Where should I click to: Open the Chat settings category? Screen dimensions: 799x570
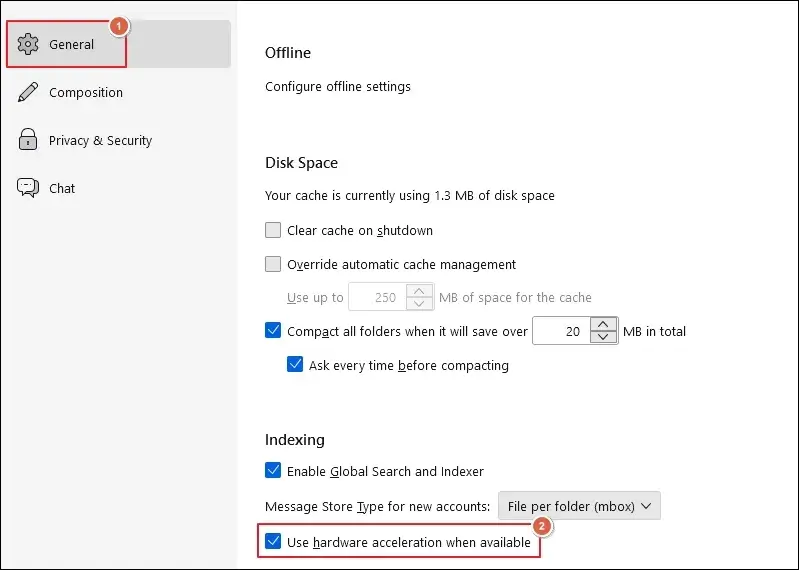[x=118, y=188]
